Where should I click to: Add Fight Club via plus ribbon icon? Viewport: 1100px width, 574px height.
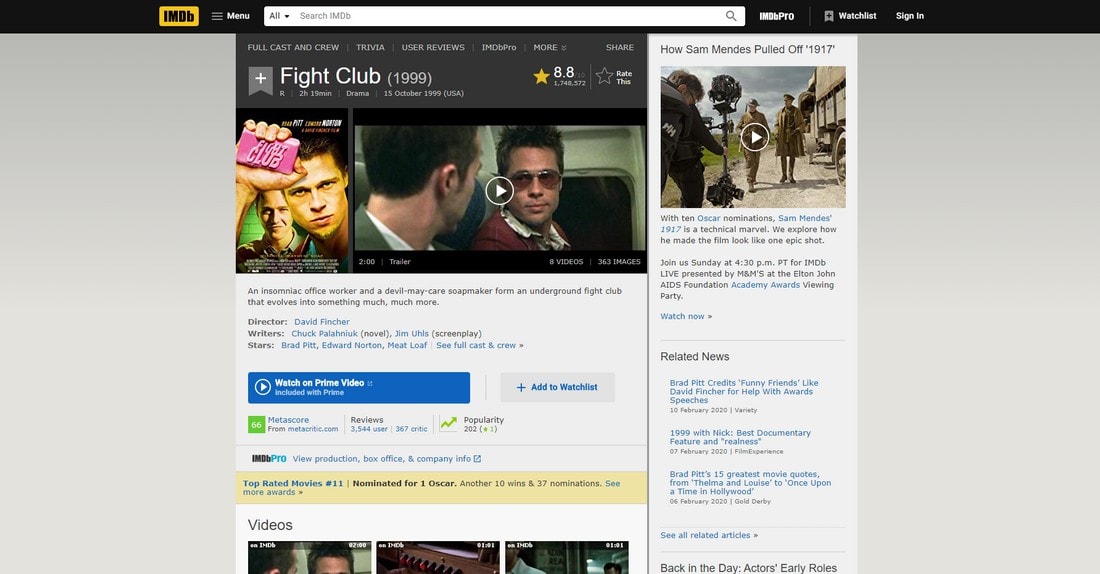[260, 79]
